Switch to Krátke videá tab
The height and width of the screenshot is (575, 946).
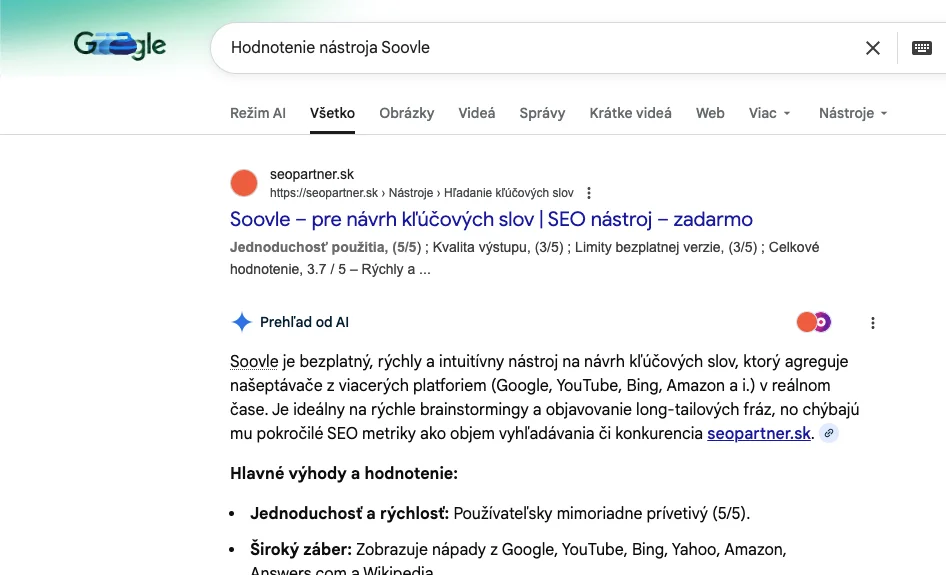pyautogui.click(x=630, y=113)
